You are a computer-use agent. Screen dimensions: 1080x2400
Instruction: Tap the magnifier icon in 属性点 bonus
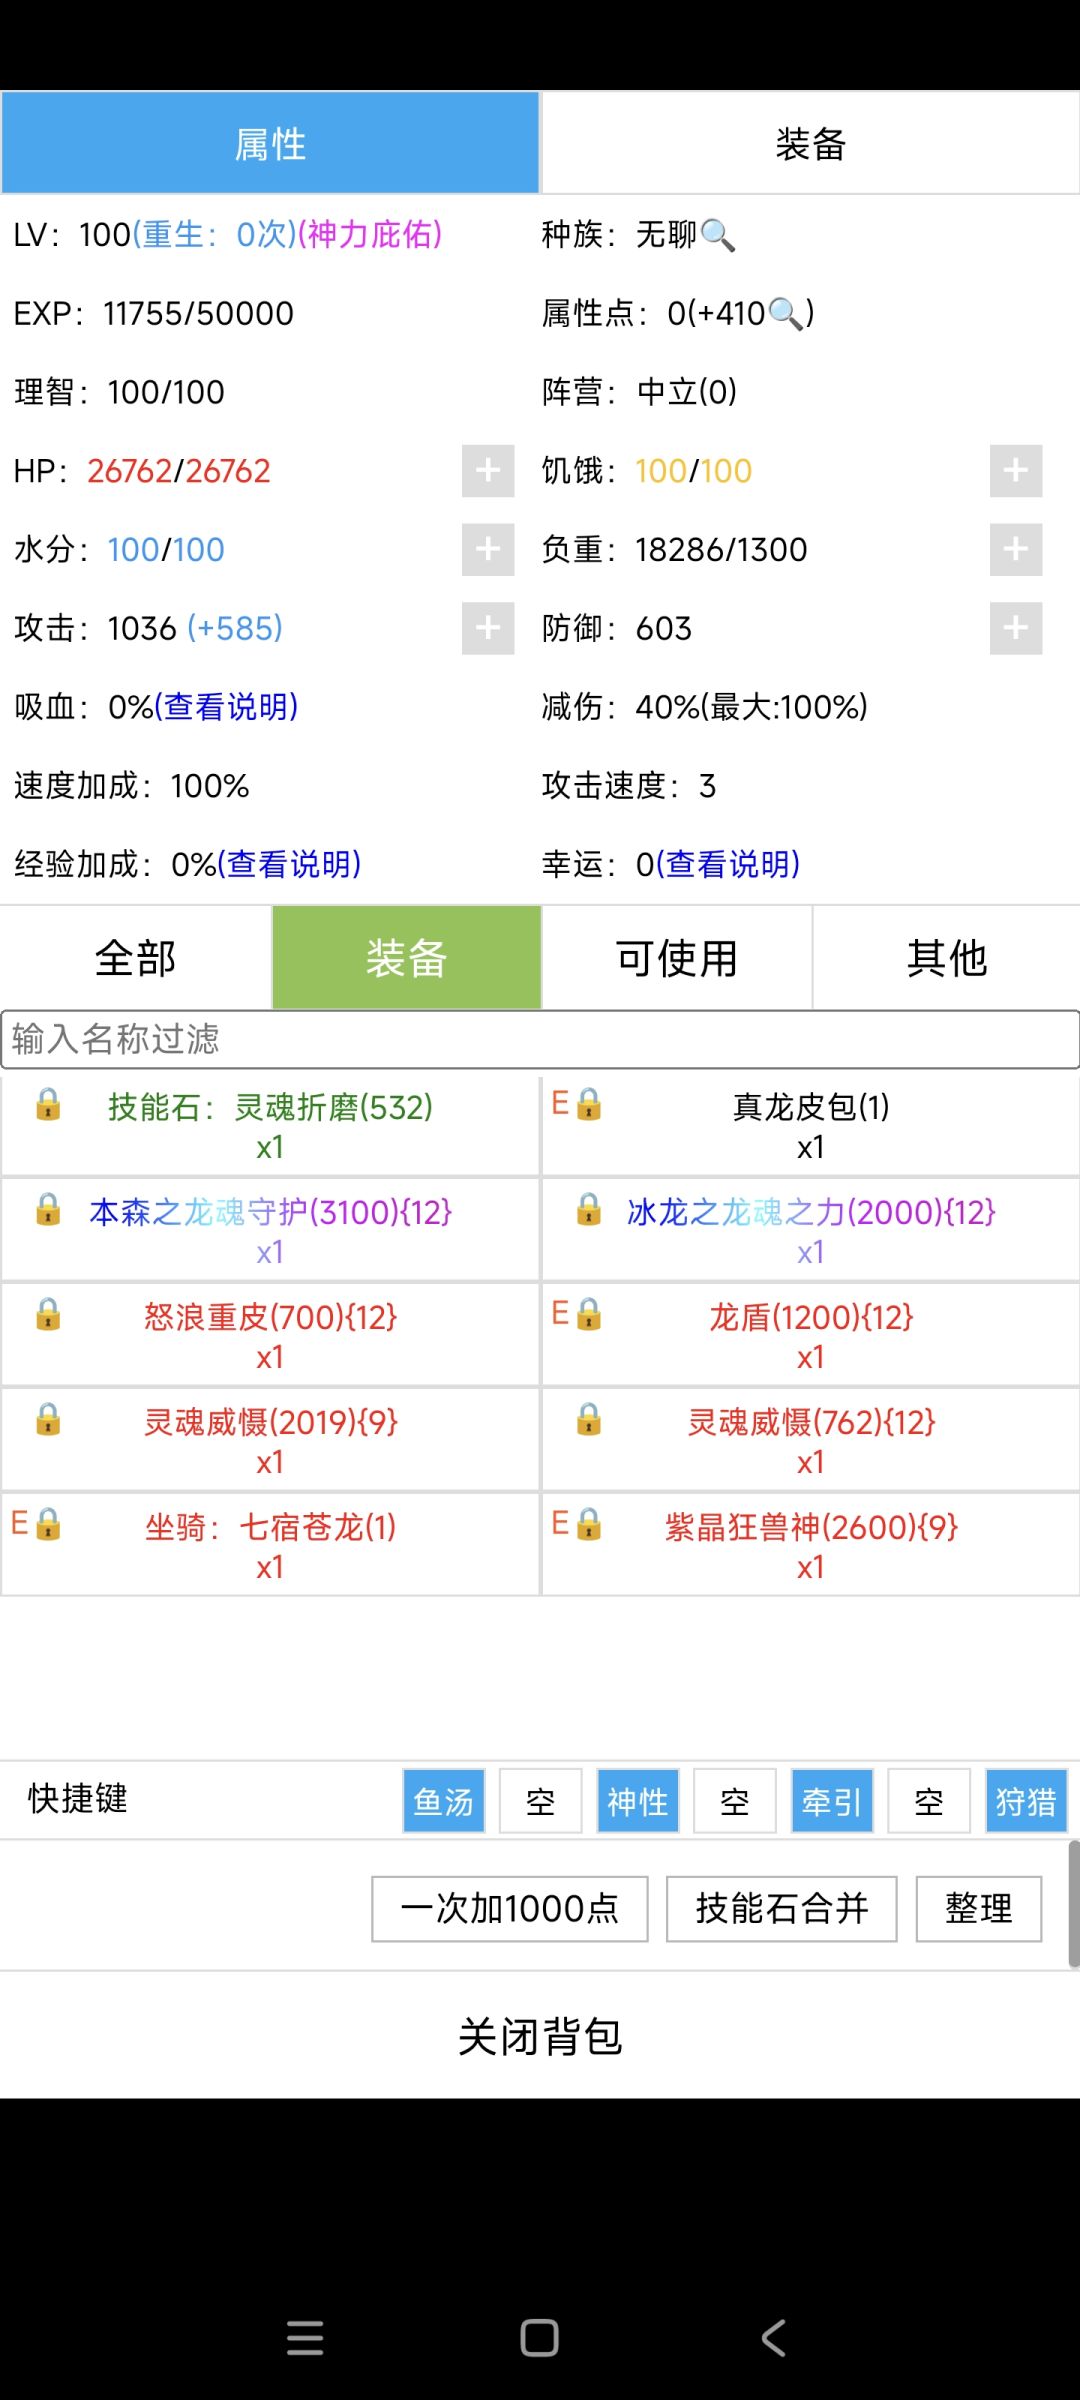pos(786,314)
